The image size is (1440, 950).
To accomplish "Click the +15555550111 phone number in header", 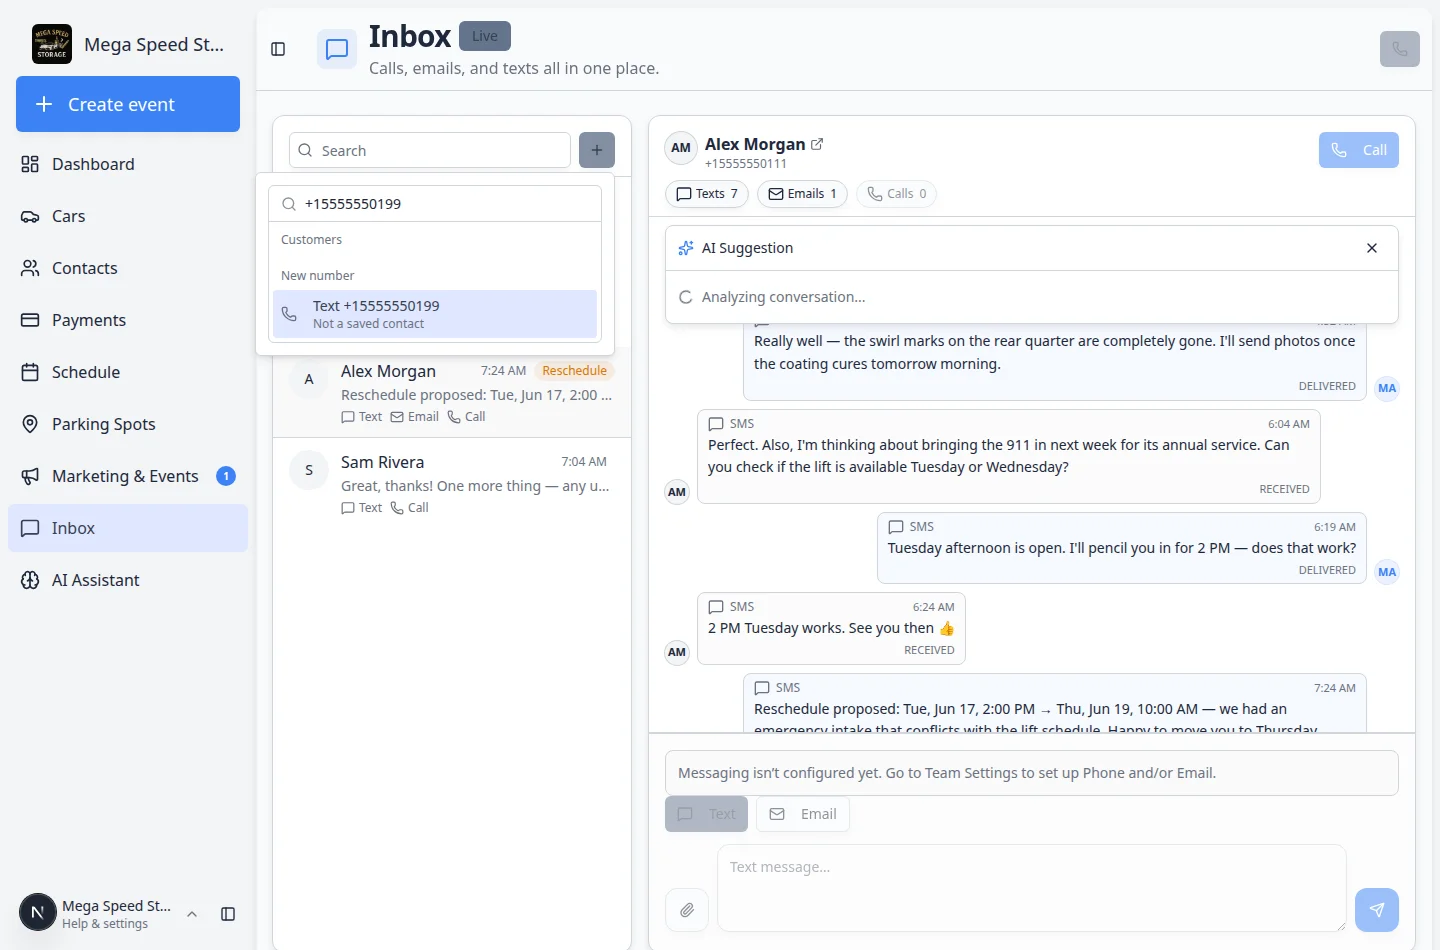I will click(x=746, y=164).
